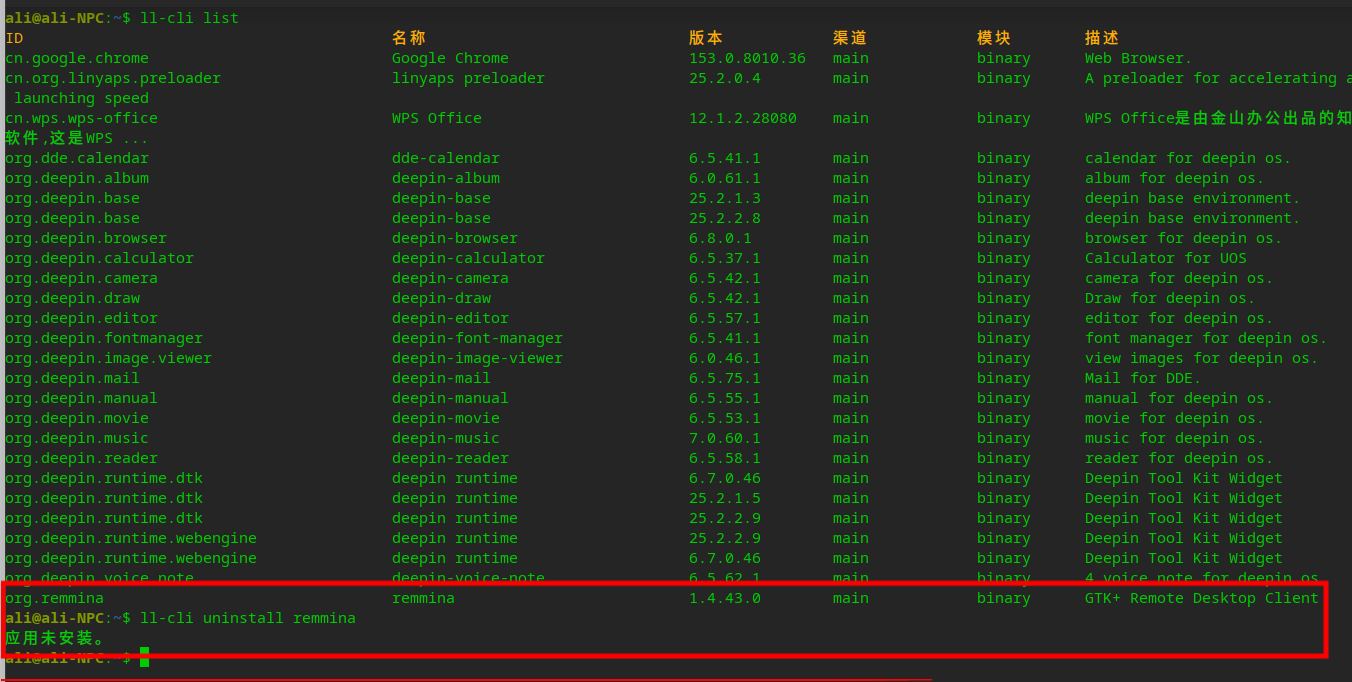Click the 'll-cli uninstall remmina' command
Viewport: 1352px width, 682px height.
[x=248, y=618]
